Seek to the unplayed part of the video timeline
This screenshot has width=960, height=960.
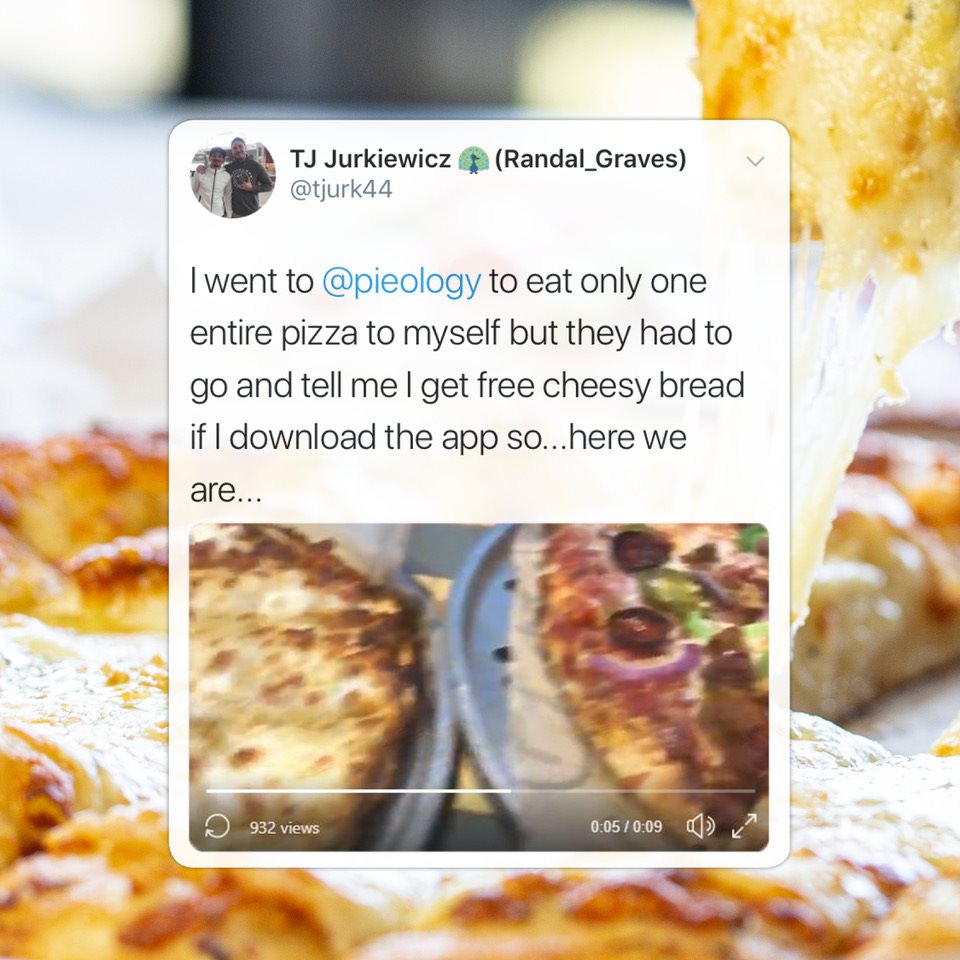(633, 791)
